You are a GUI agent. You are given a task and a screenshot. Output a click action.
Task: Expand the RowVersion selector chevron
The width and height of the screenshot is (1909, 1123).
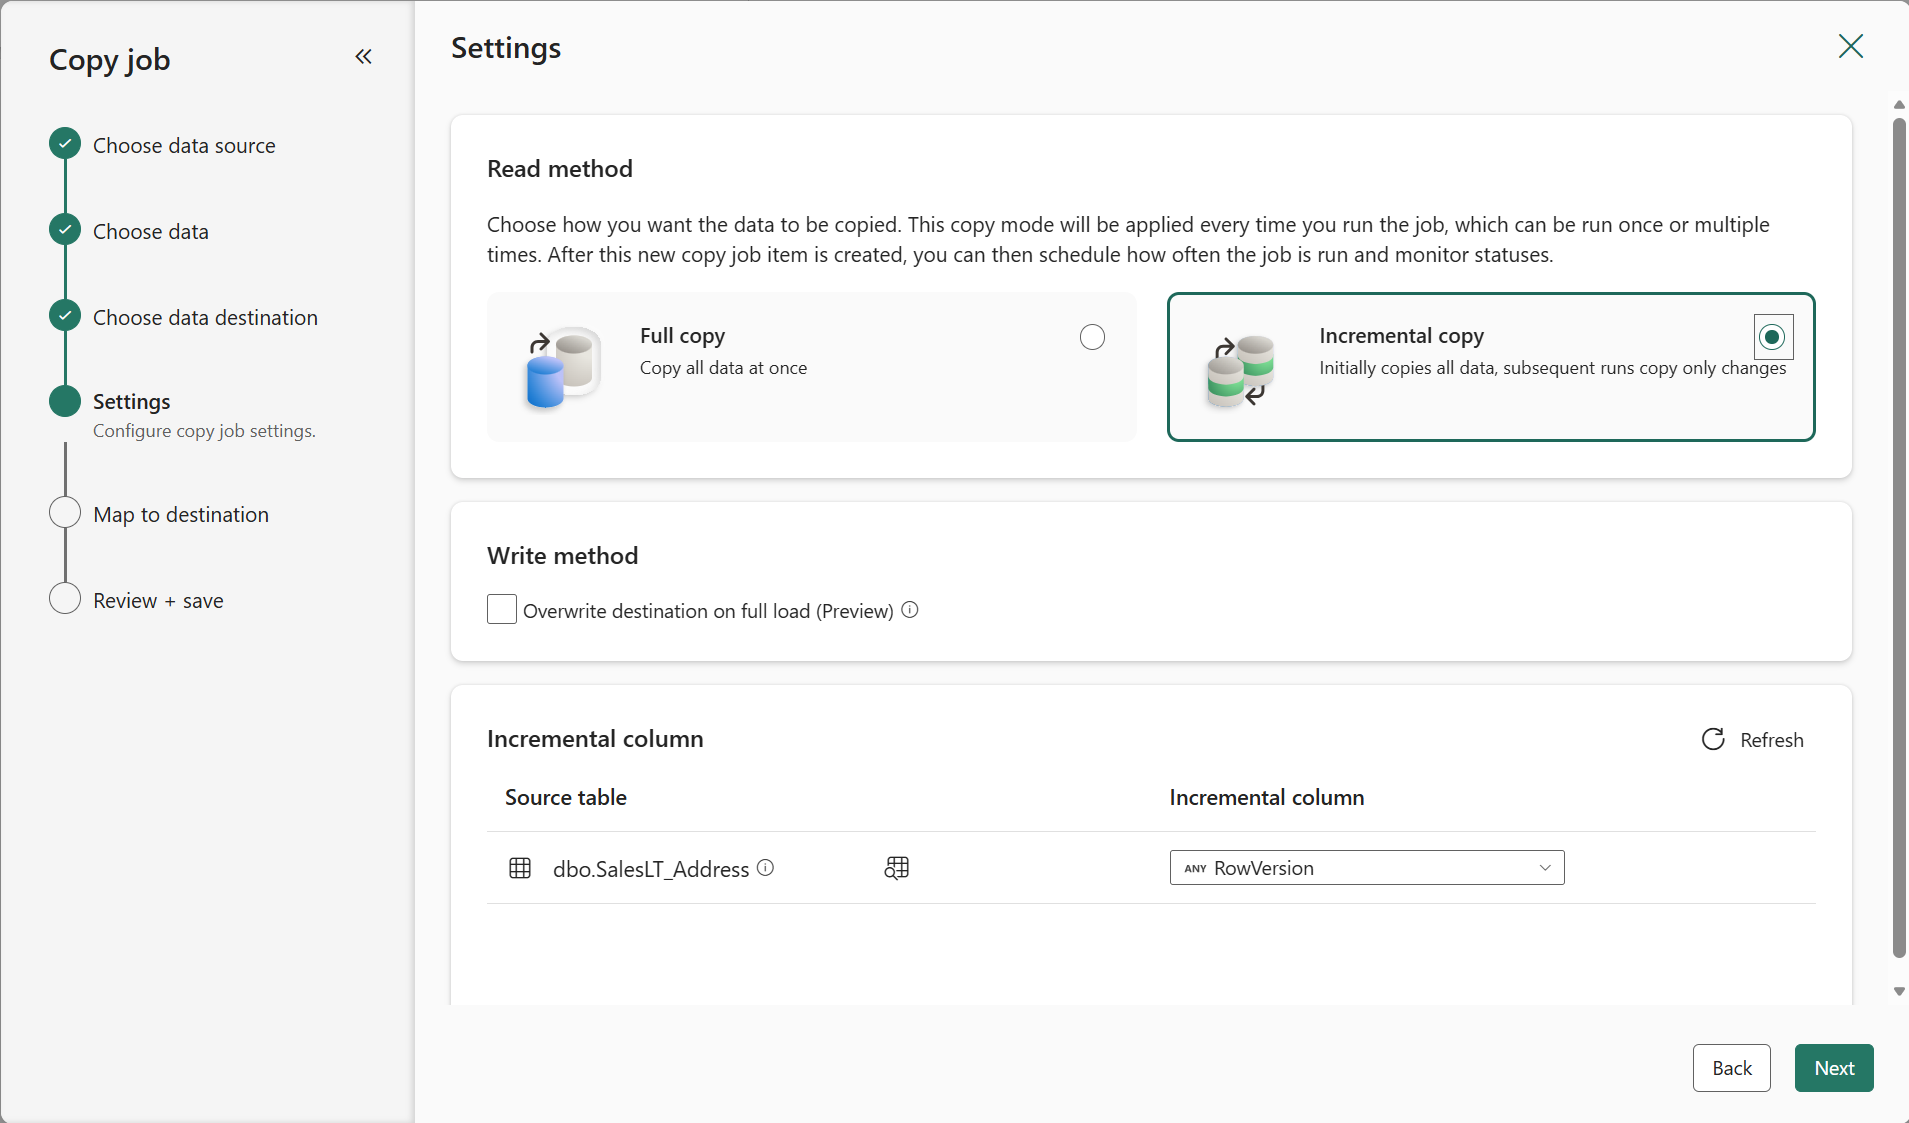pos(1543,868)
